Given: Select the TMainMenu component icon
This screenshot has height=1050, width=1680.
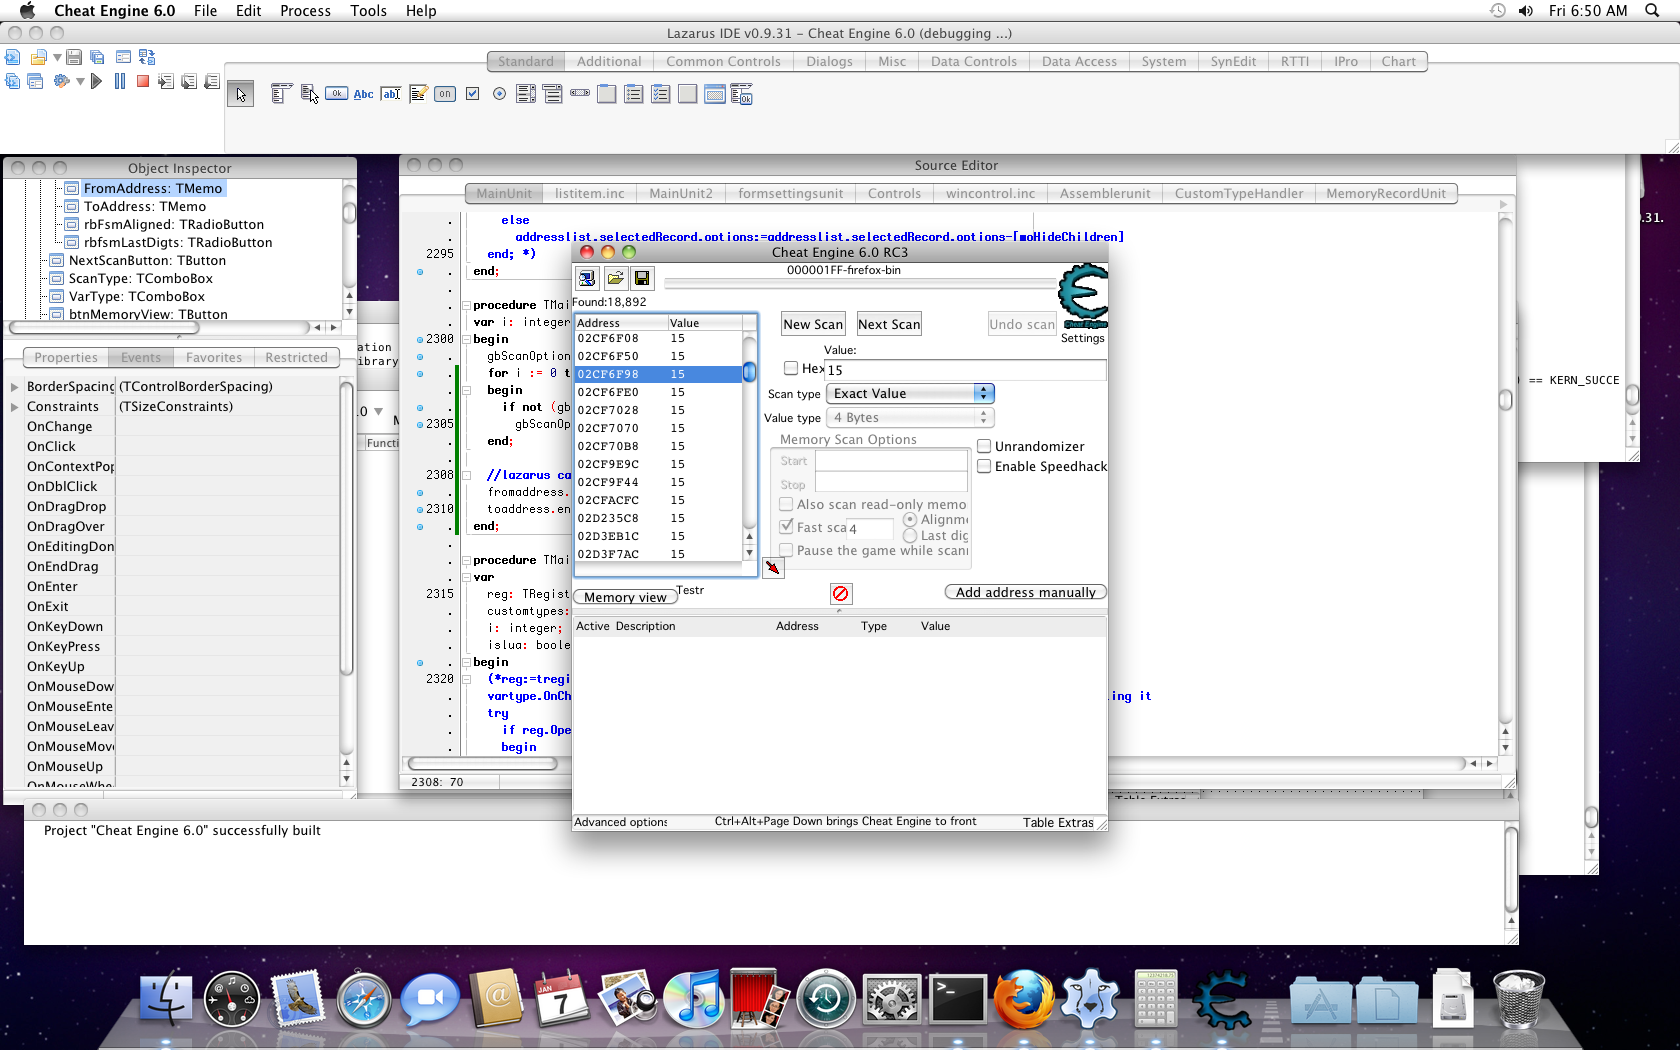Looking at the screenshot, I should pos(281,94).
